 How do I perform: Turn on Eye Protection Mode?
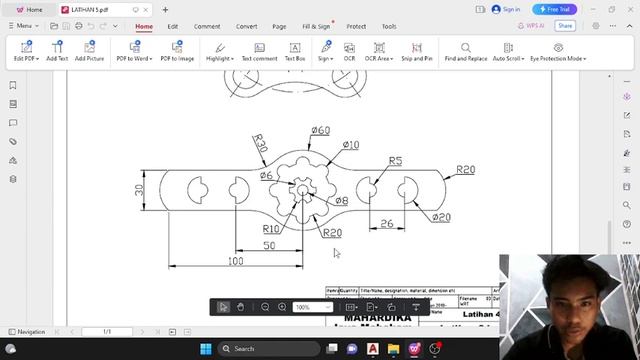click(558, 51)
